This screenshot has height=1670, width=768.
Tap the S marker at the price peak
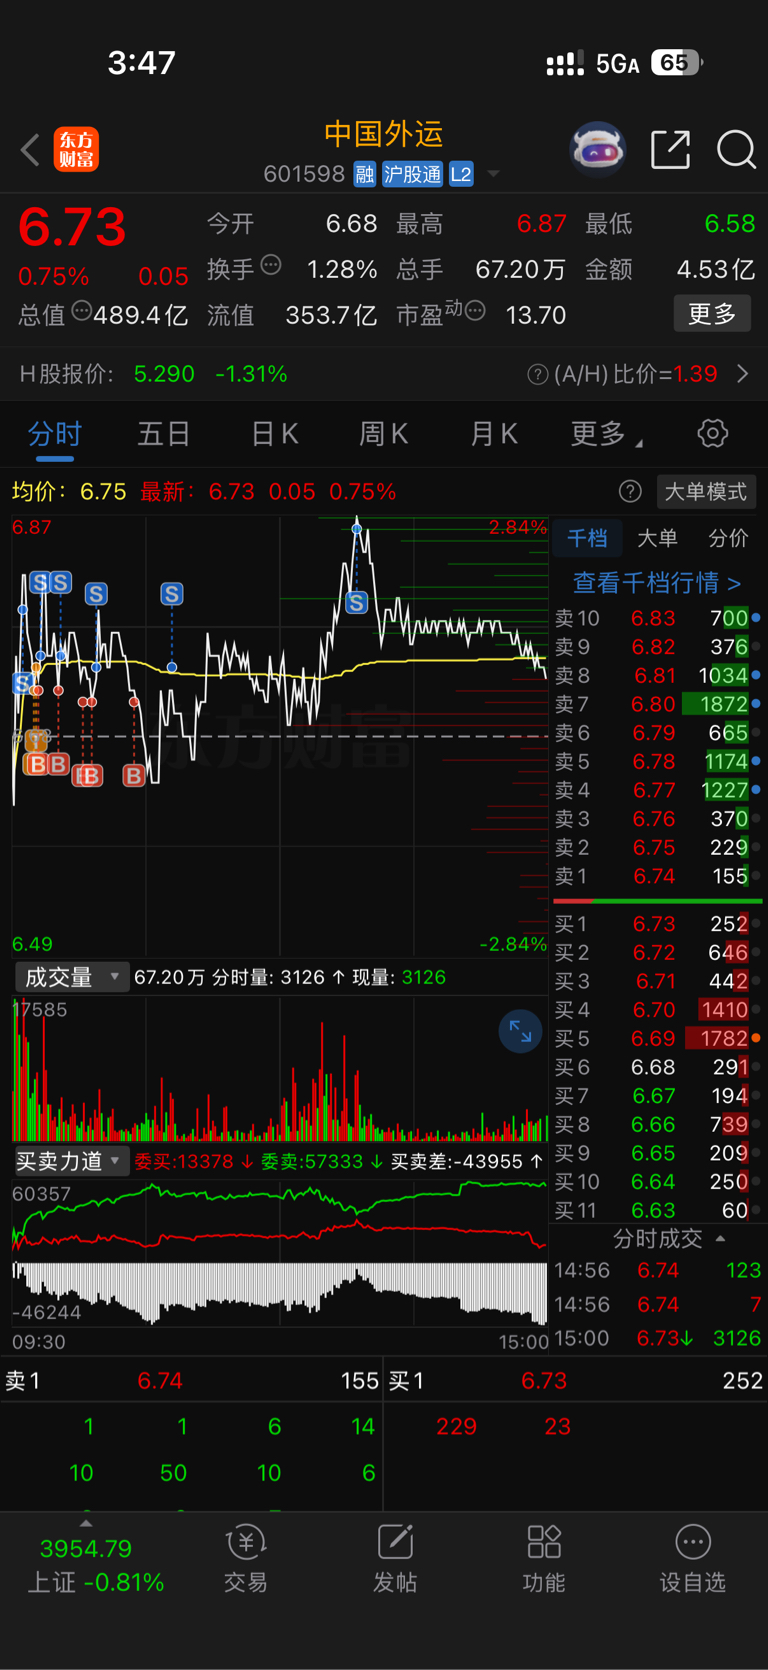(357, 602)
